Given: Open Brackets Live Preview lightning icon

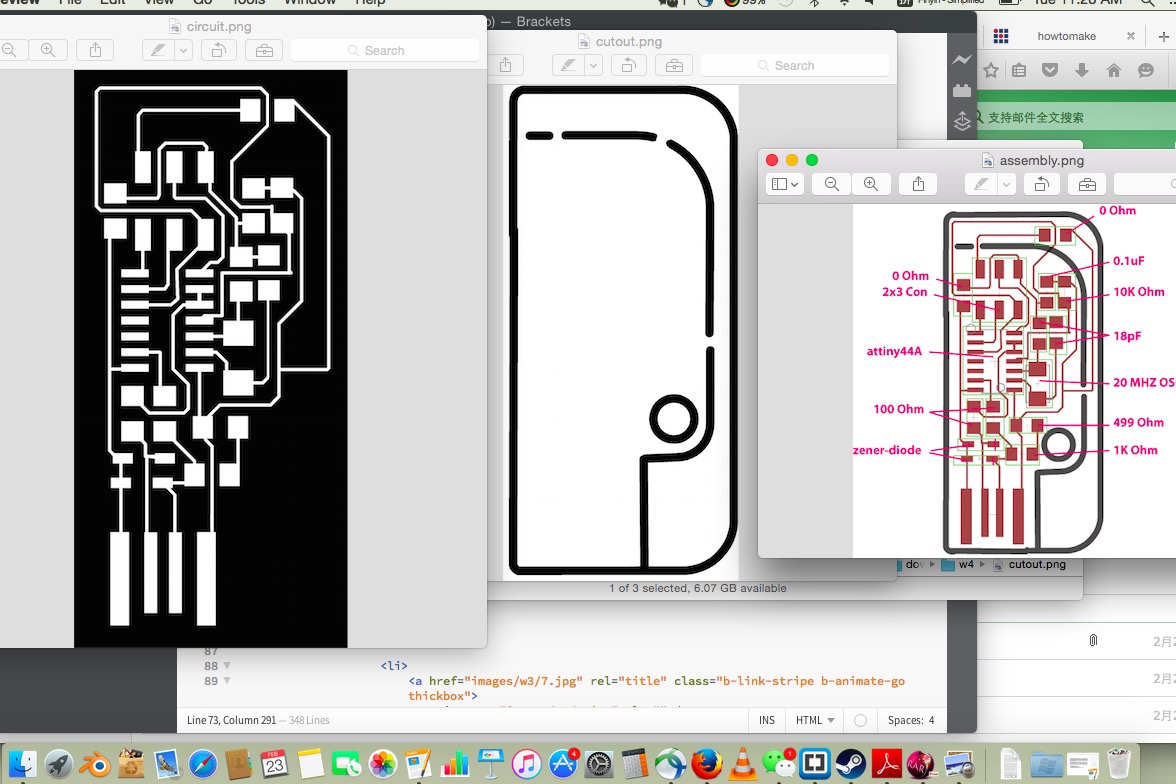Looking at the screenshot, I should pos(962,60).
